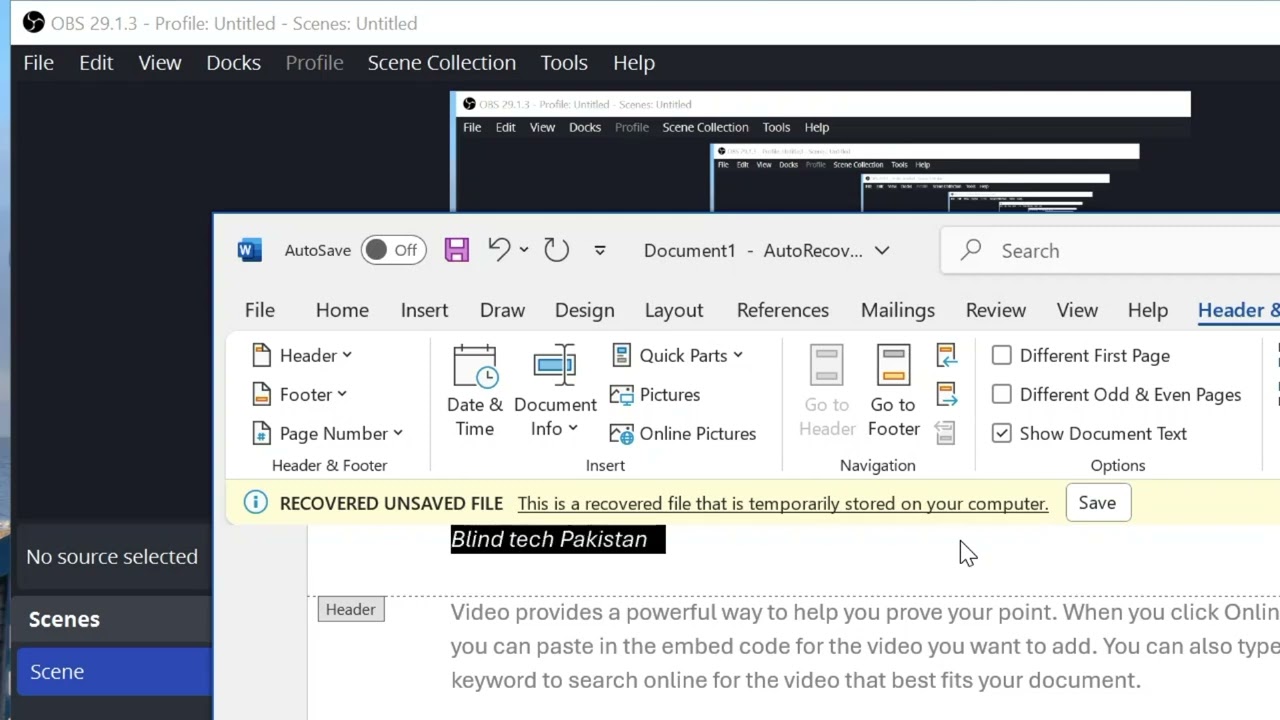Open the Draw tab
Viewport: 1280px width, 720px height.
coord(502,310)
